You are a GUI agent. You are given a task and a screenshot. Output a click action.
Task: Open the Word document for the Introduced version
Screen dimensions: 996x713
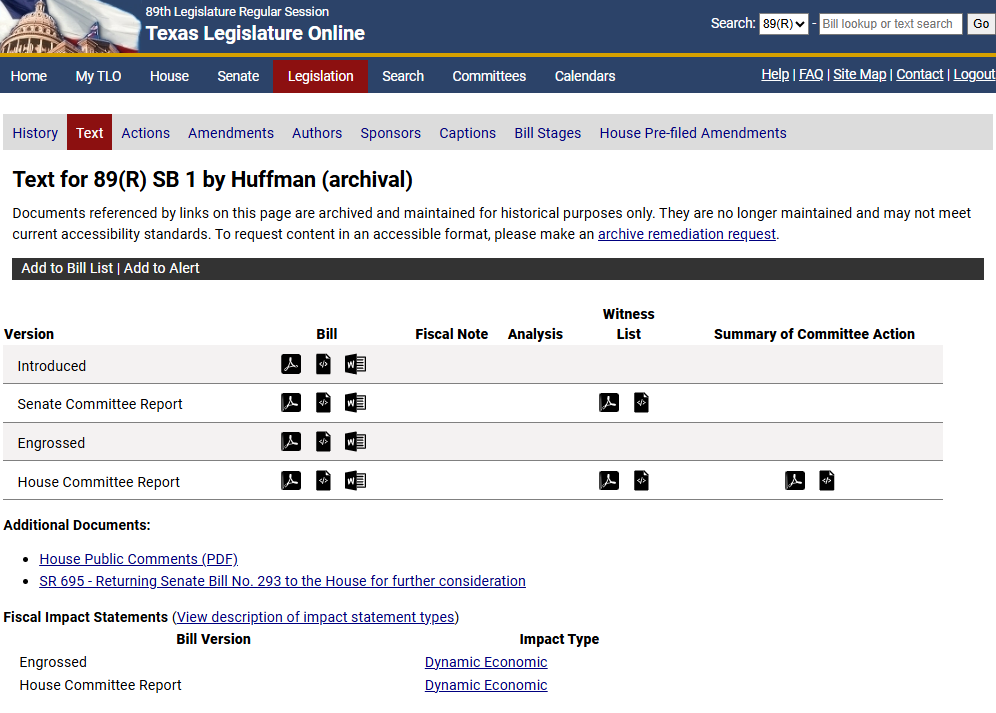355,364
